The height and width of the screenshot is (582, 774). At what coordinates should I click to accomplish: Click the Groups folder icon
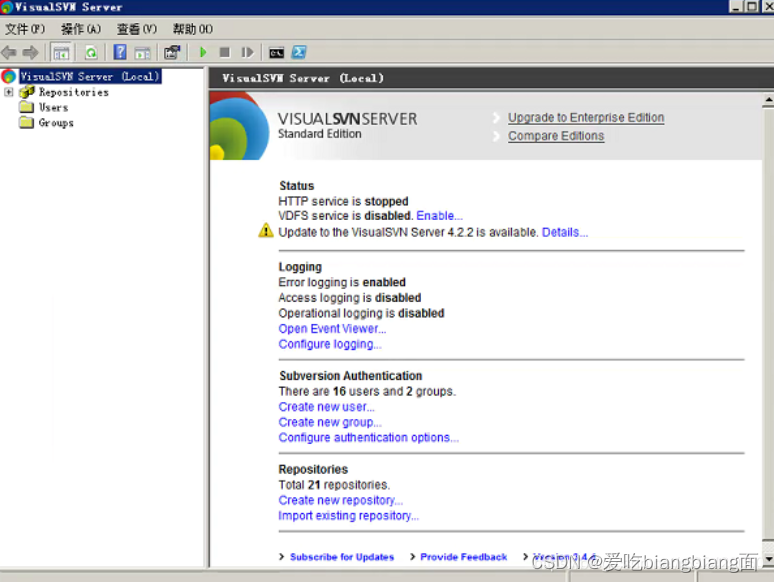[x=27, y=122]
